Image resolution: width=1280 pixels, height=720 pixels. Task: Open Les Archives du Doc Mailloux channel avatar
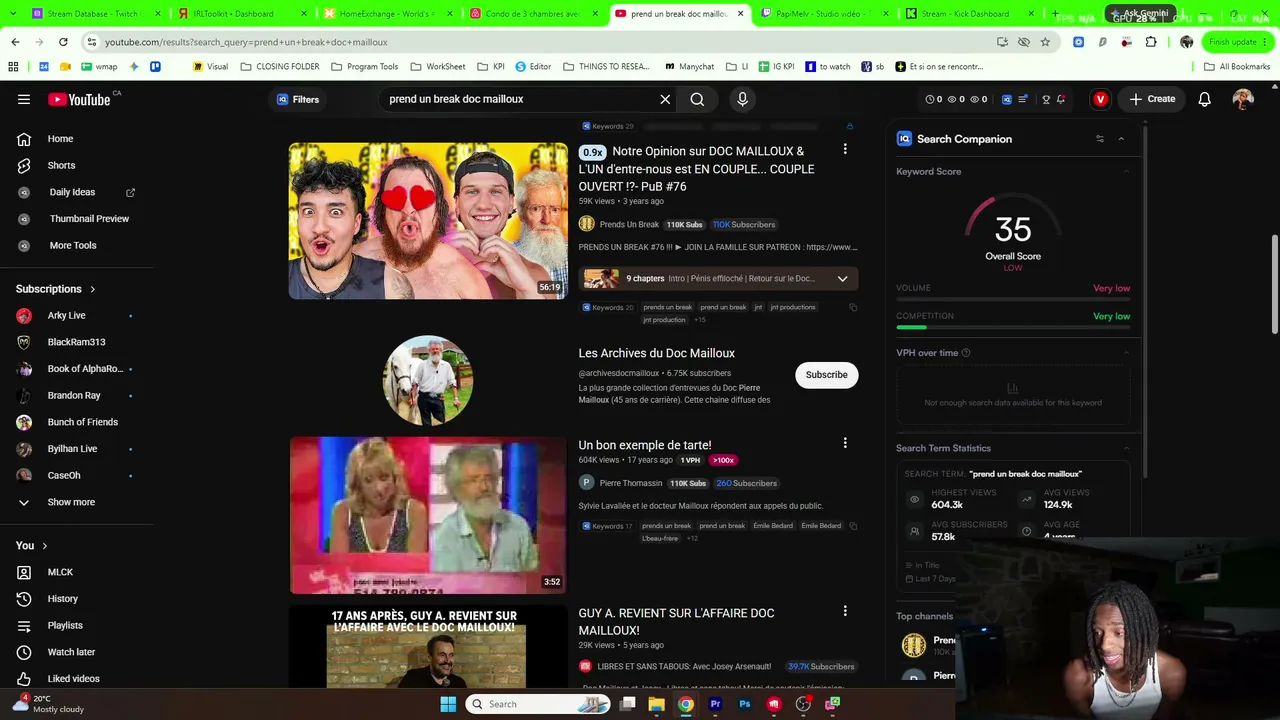pyautogui.click(x=428, y=381)
